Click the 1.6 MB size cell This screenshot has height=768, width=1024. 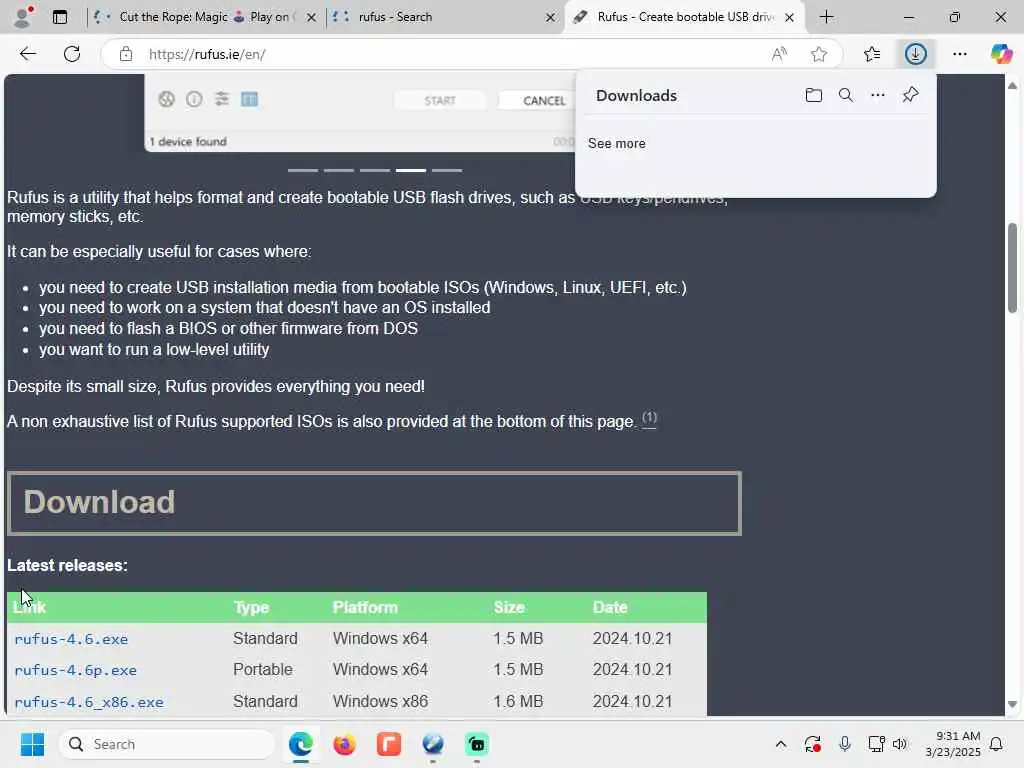pyautogui.click(x=518, y=701)
